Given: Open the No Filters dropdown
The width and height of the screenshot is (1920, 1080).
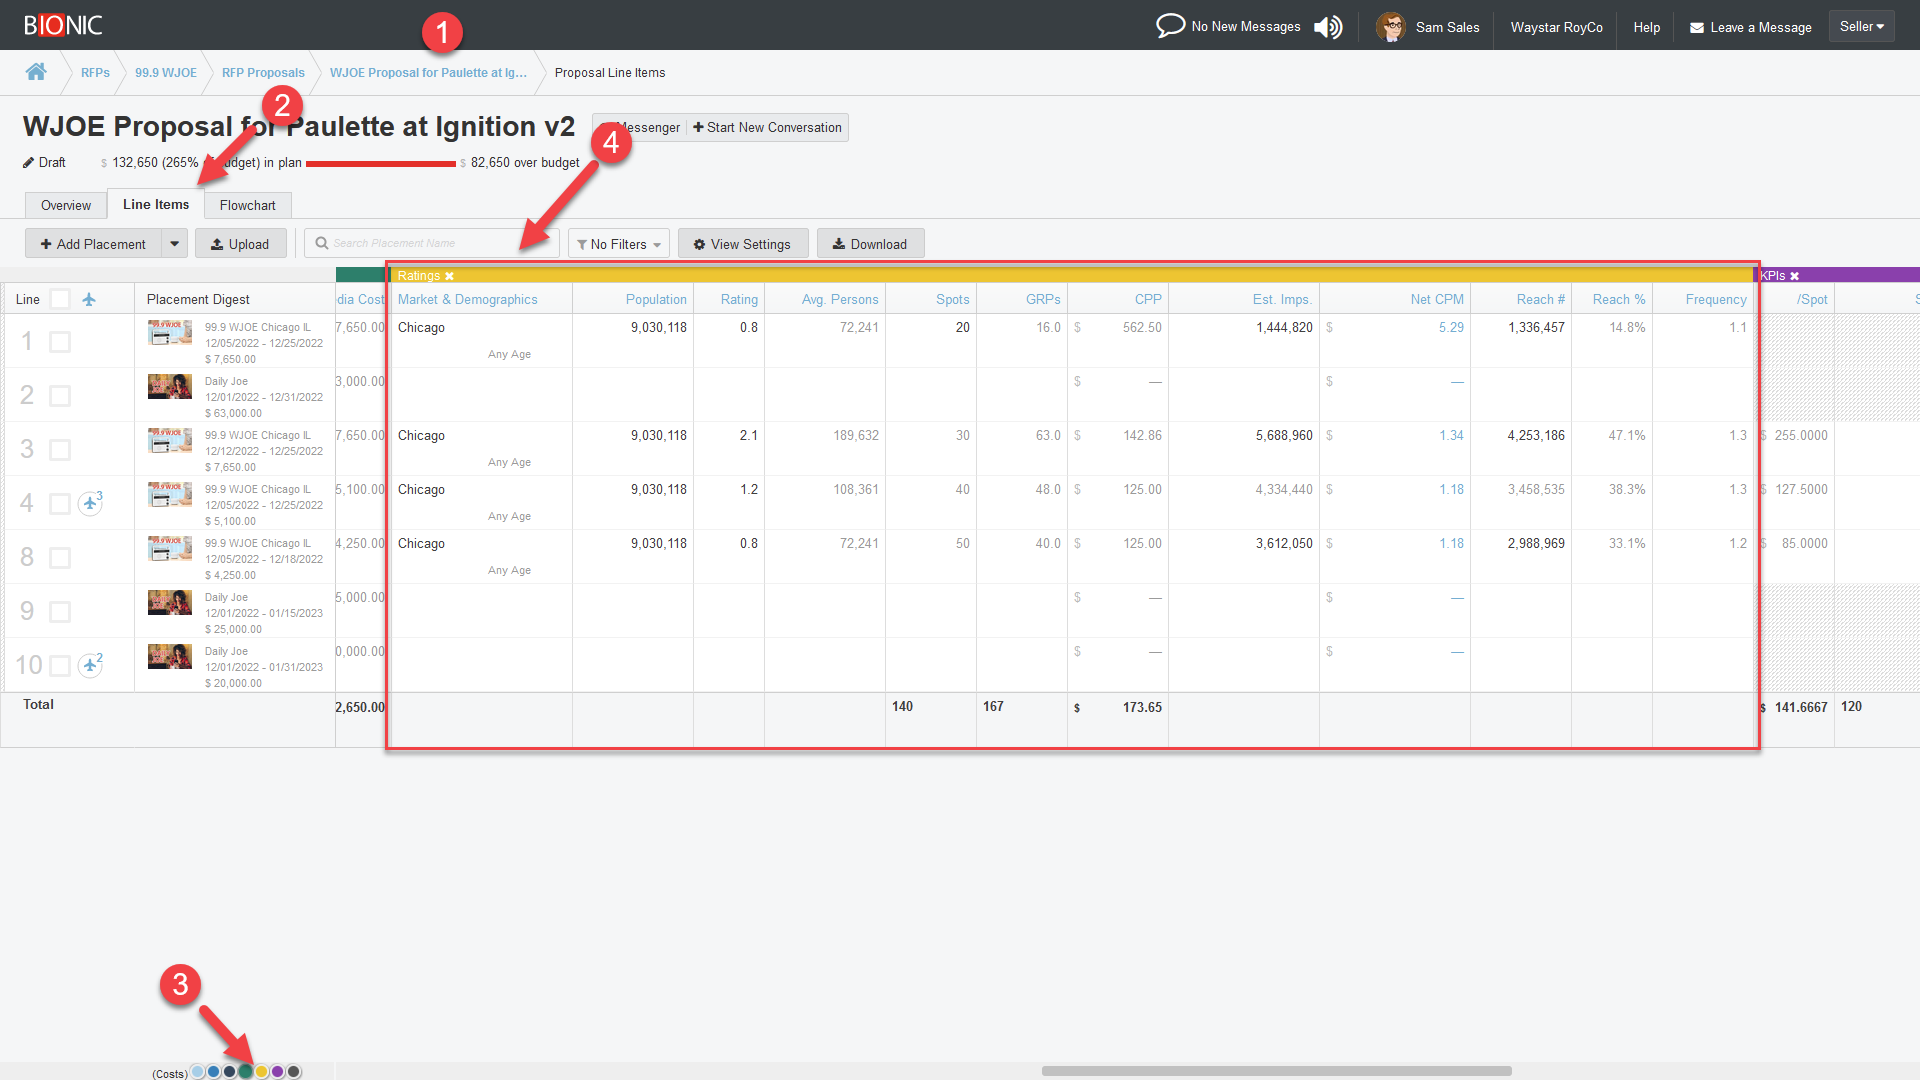Looking at the screenshot, I should coord(619,244).
